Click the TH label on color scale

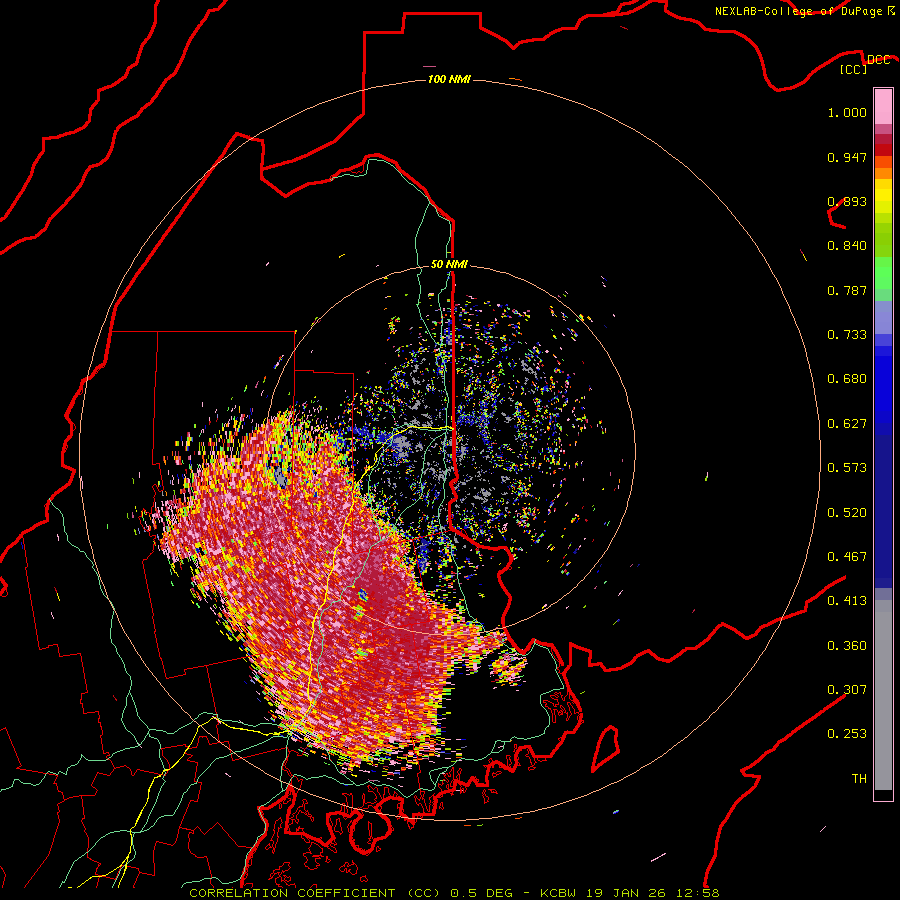(x=859, y=779)
